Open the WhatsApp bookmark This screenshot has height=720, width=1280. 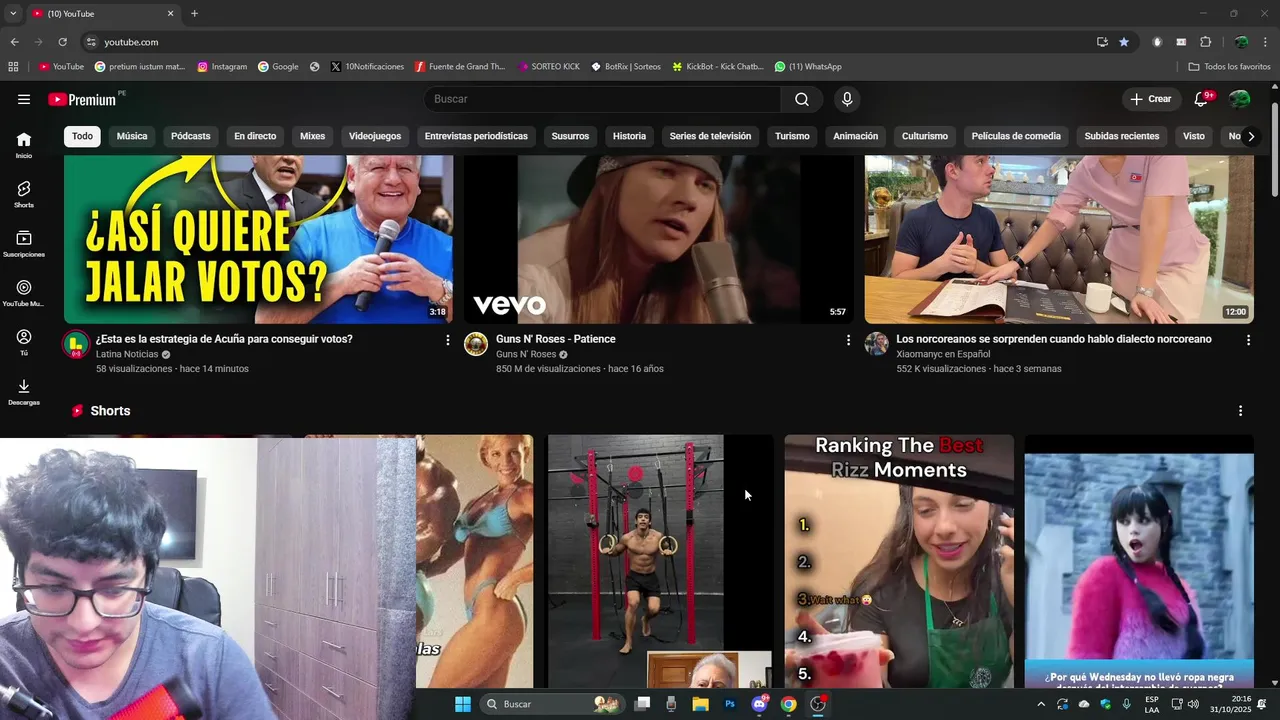pos(808,67)
